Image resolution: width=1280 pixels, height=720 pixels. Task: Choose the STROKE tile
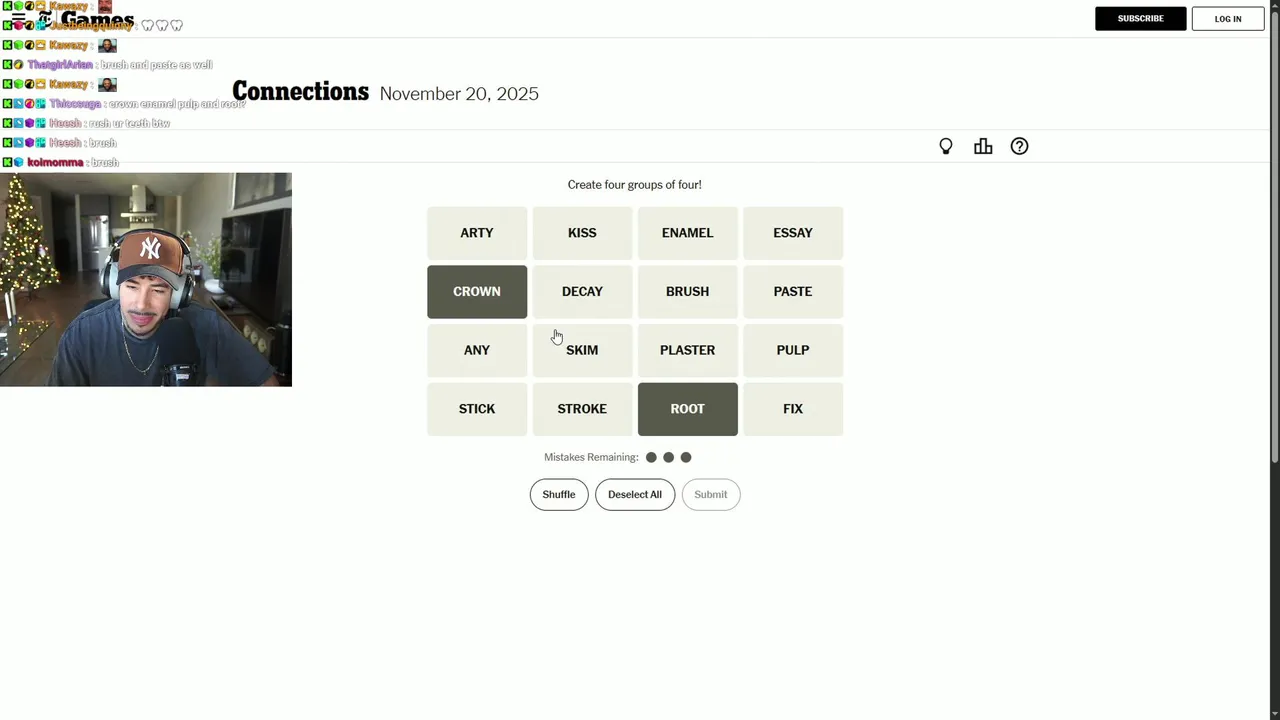click(x=582, y=409)
